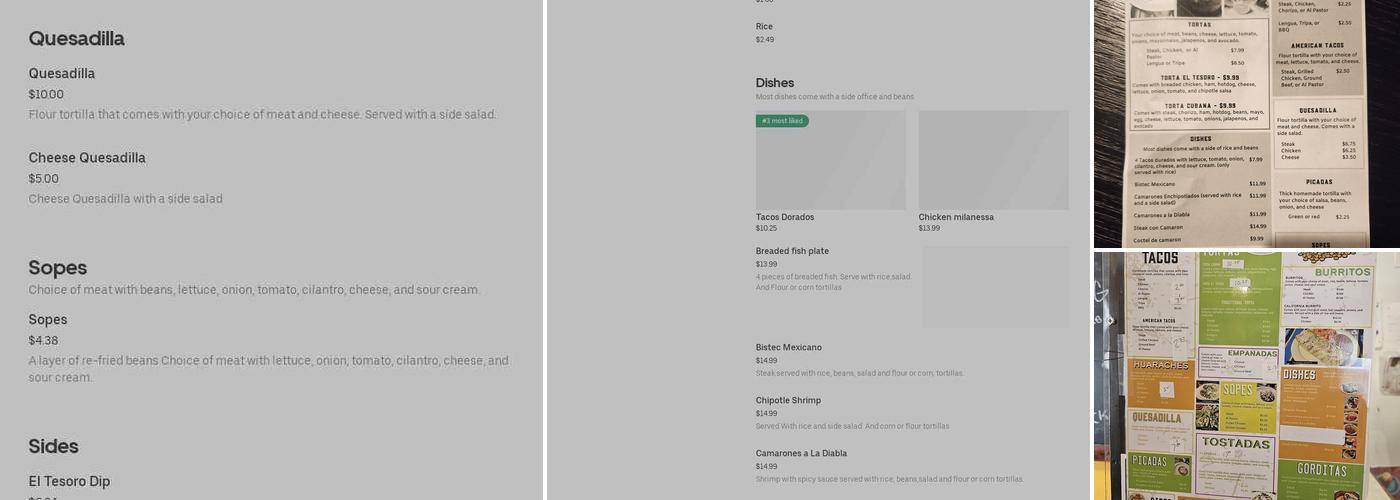Viewport: 1400px width, 500px height.
Task: Select the Tacos Dorados name label
Action: [785, 217]
